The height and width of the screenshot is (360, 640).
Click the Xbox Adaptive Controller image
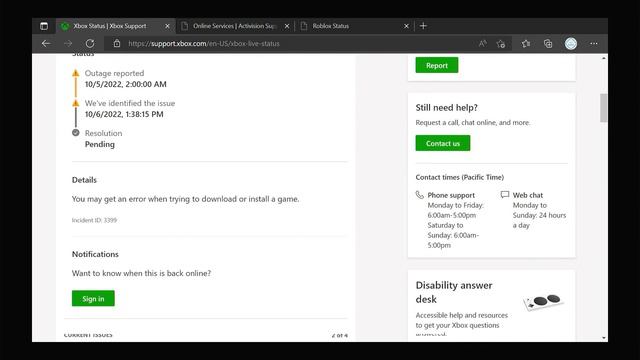pos(543,302)
